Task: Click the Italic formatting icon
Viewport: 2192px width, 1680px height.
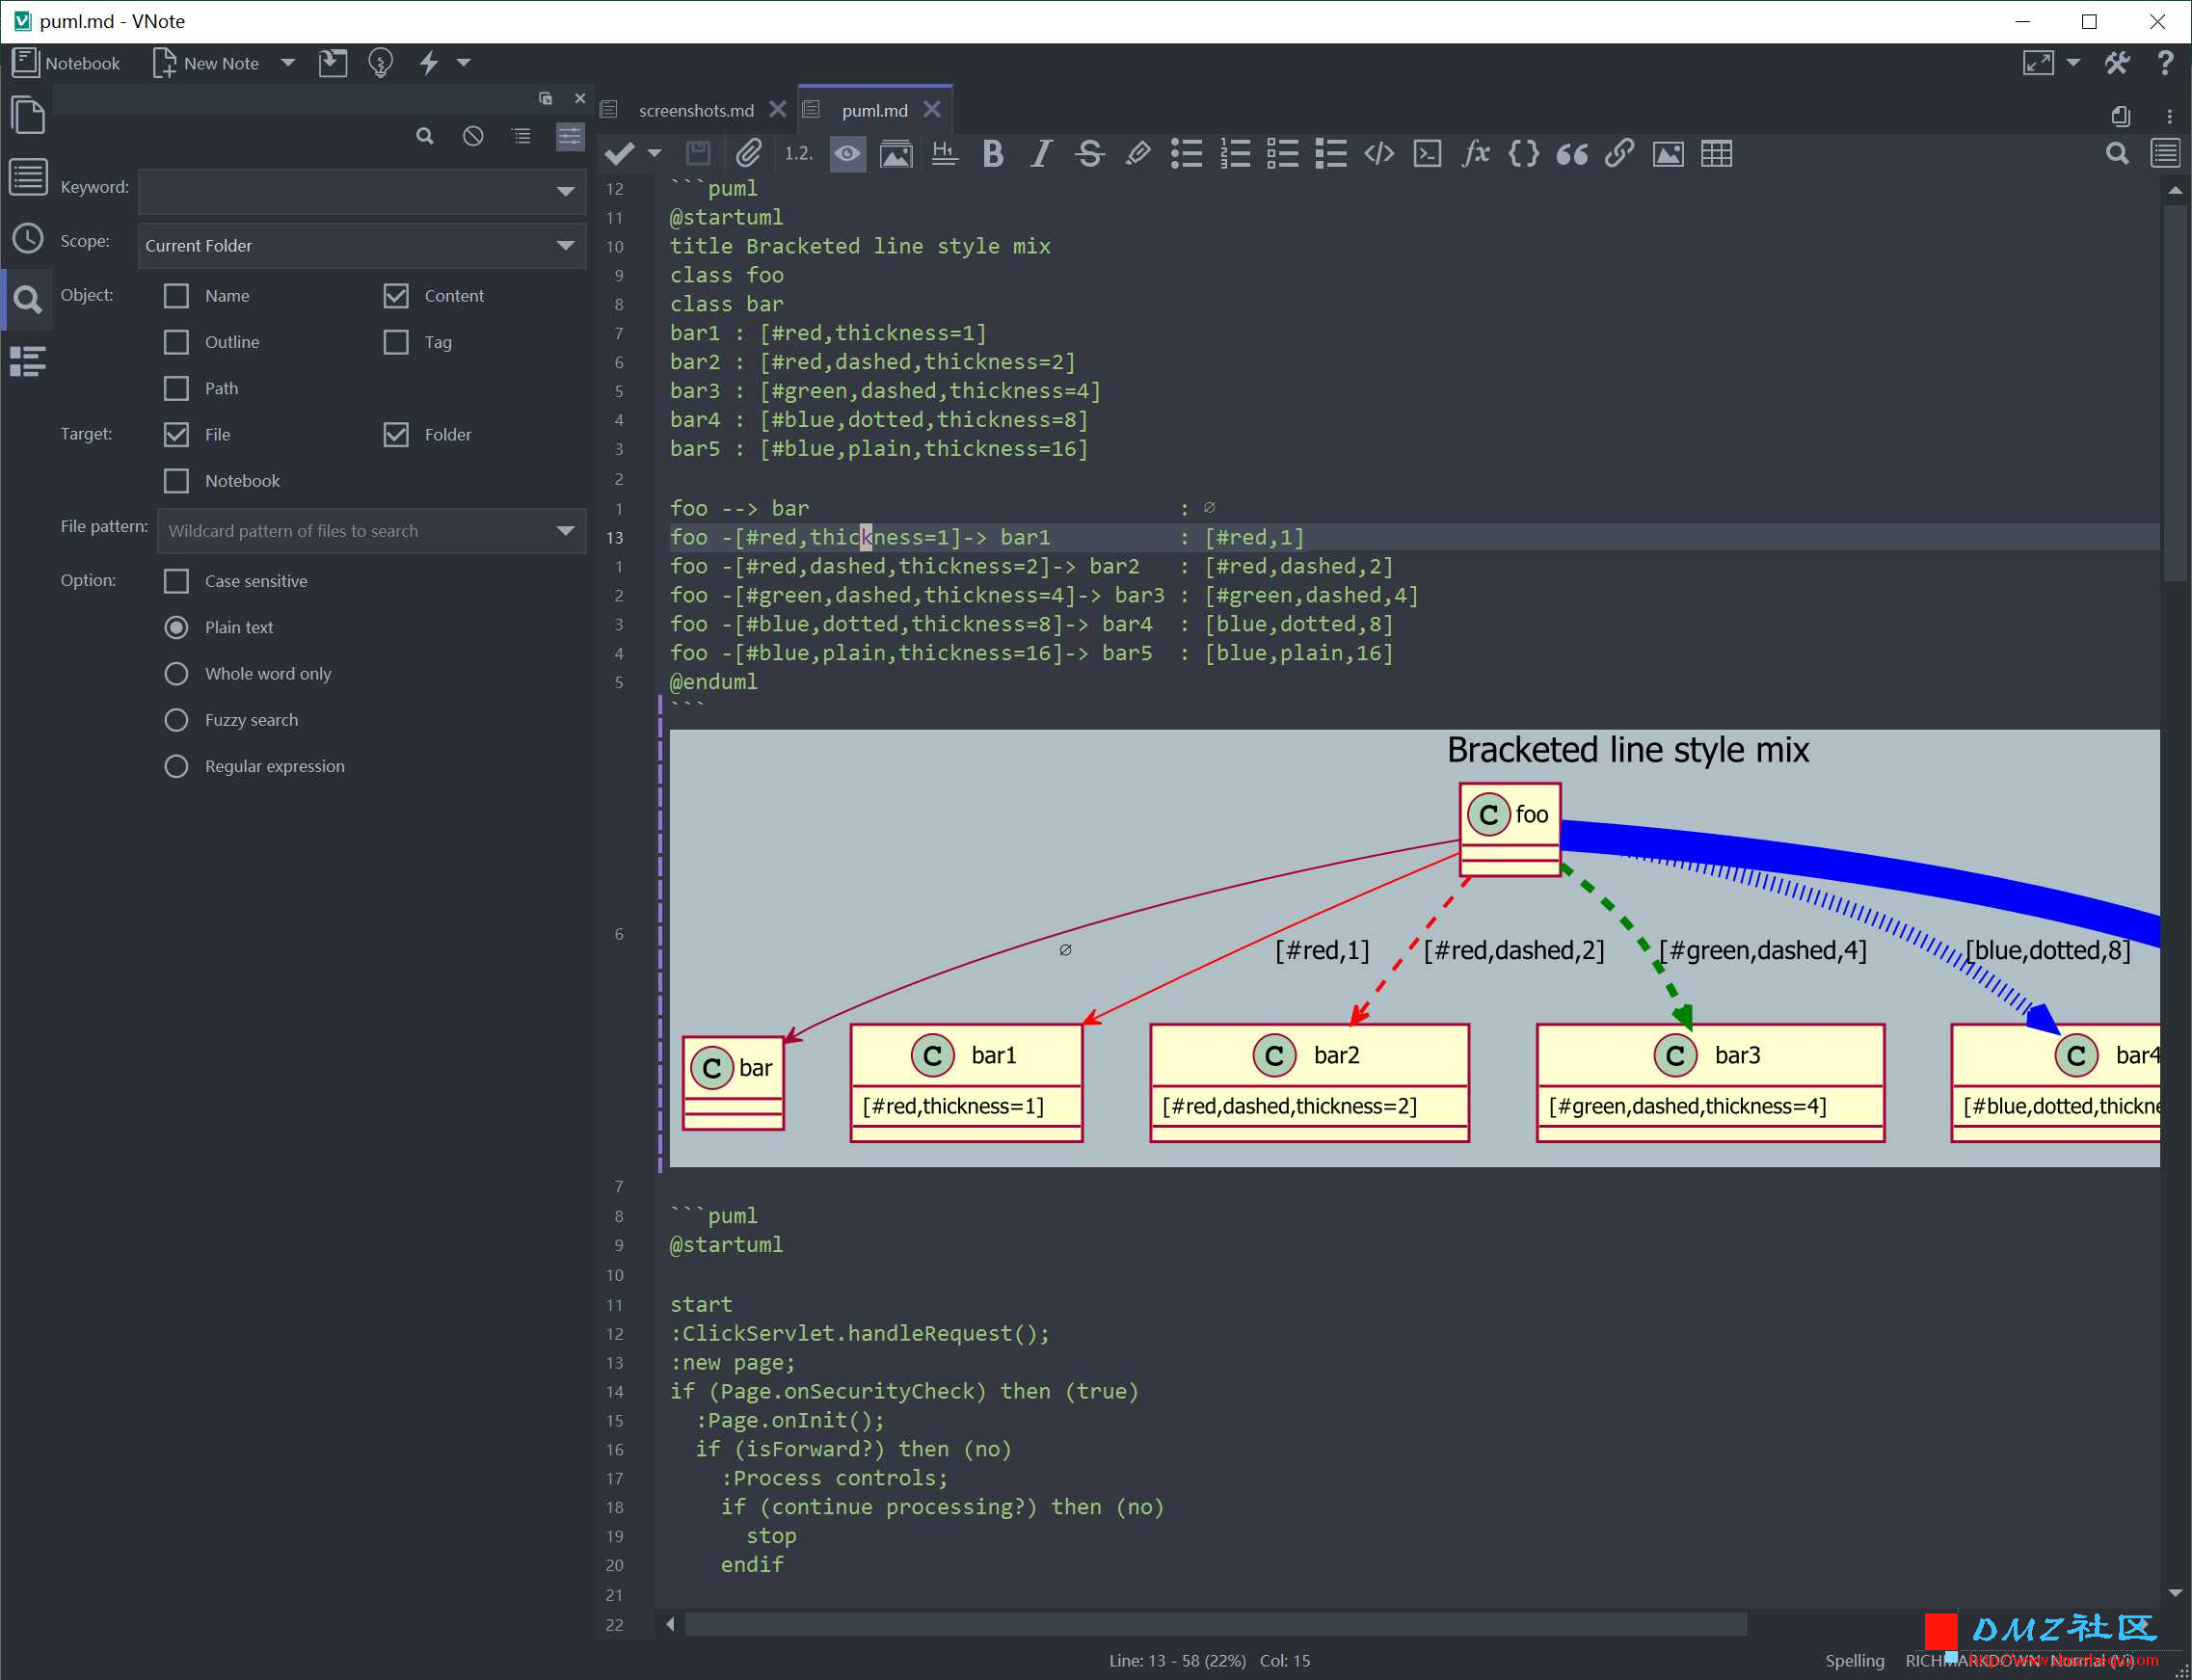Action: (x=1041, y=159)
